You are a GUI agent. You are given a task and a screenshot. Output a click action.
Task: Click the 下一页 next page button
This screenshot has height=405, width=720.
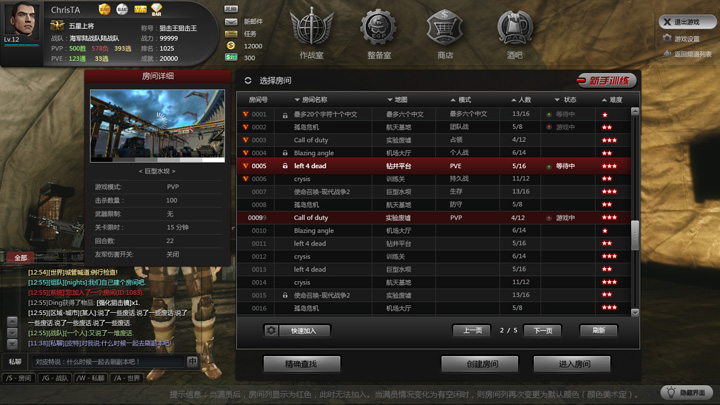click(x=543, y=331)
